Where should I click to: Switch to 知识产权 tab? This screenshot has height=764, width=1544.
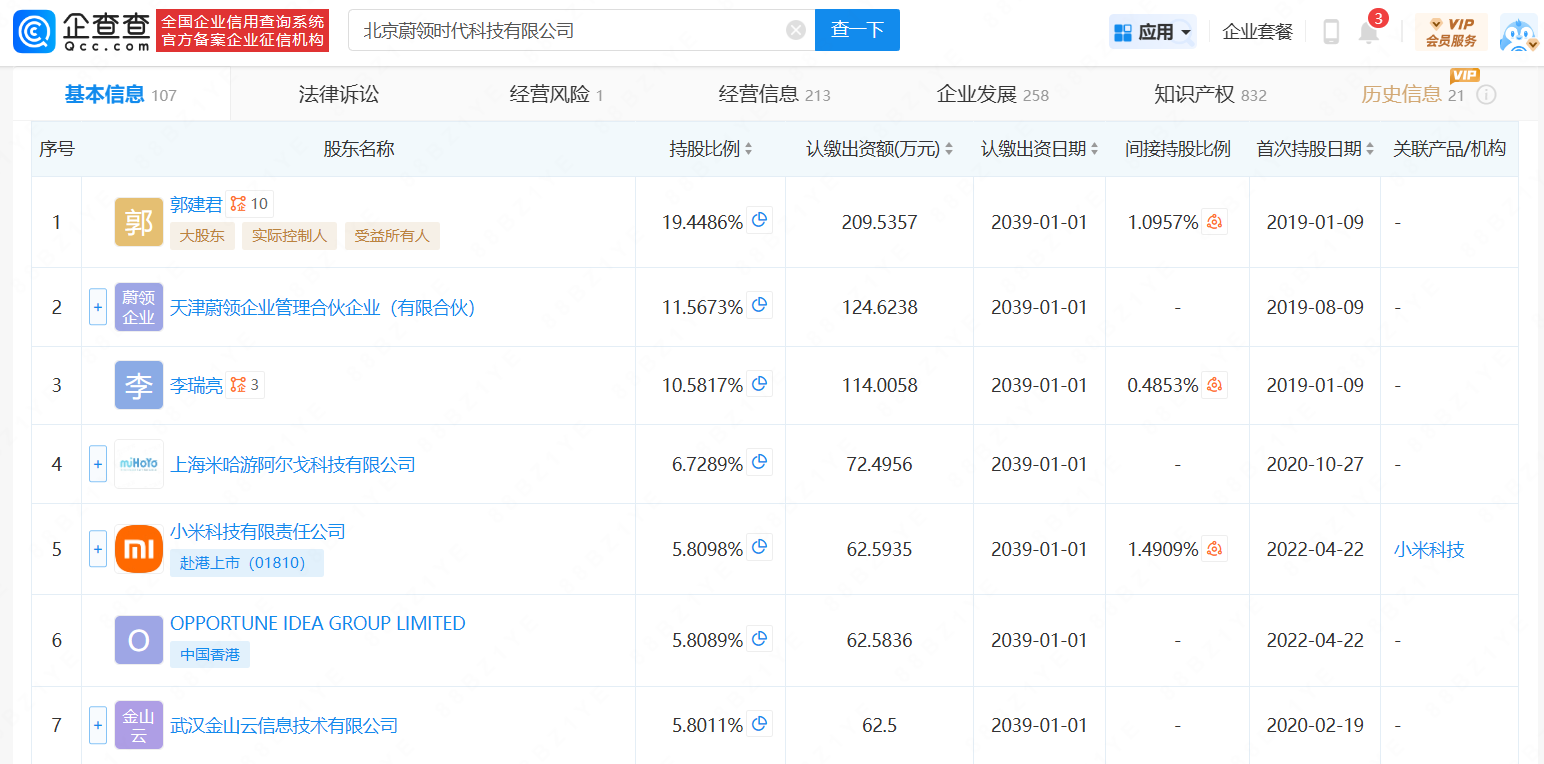[1210, 95]
